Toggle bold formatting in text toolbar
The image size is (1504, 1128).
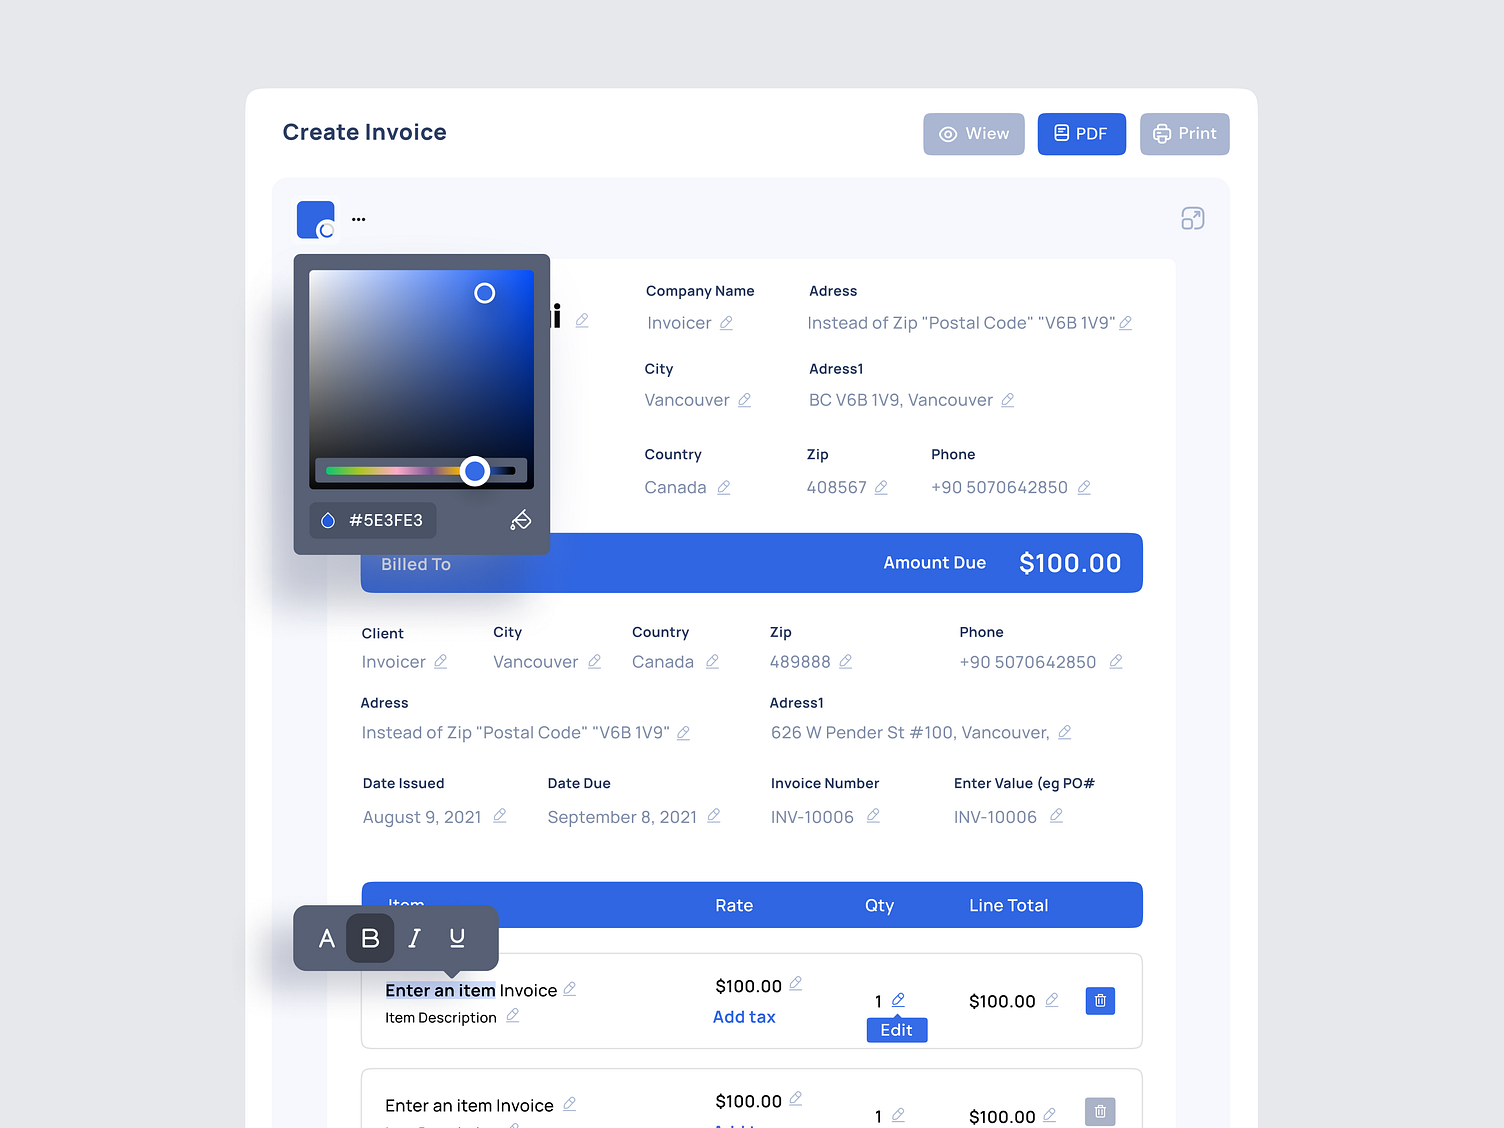pyautogui.click(x=370, y=938)
